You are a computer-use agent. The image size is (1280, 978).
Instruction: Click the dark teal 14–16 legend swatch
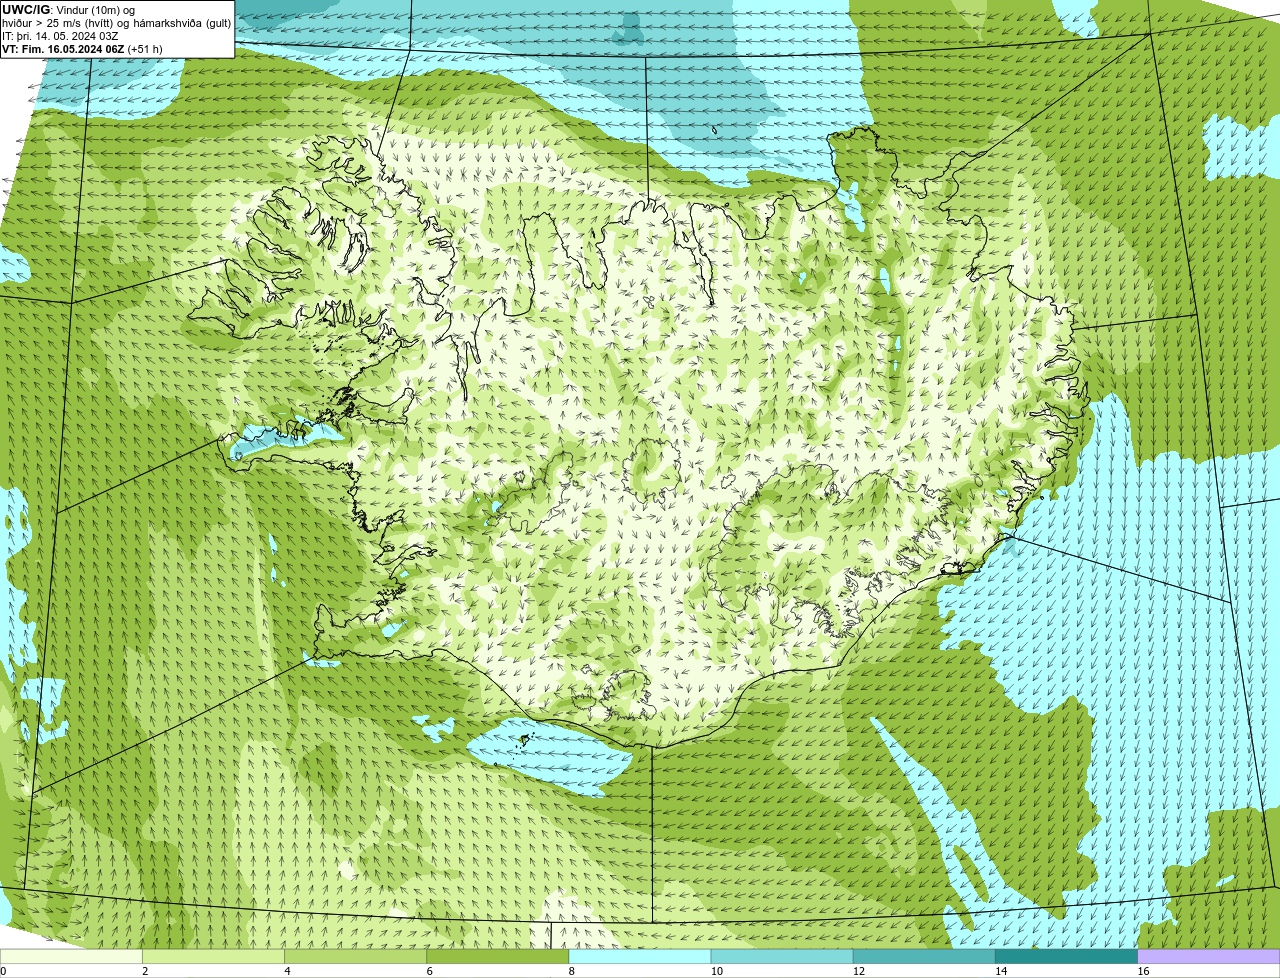click(1067, 956)
